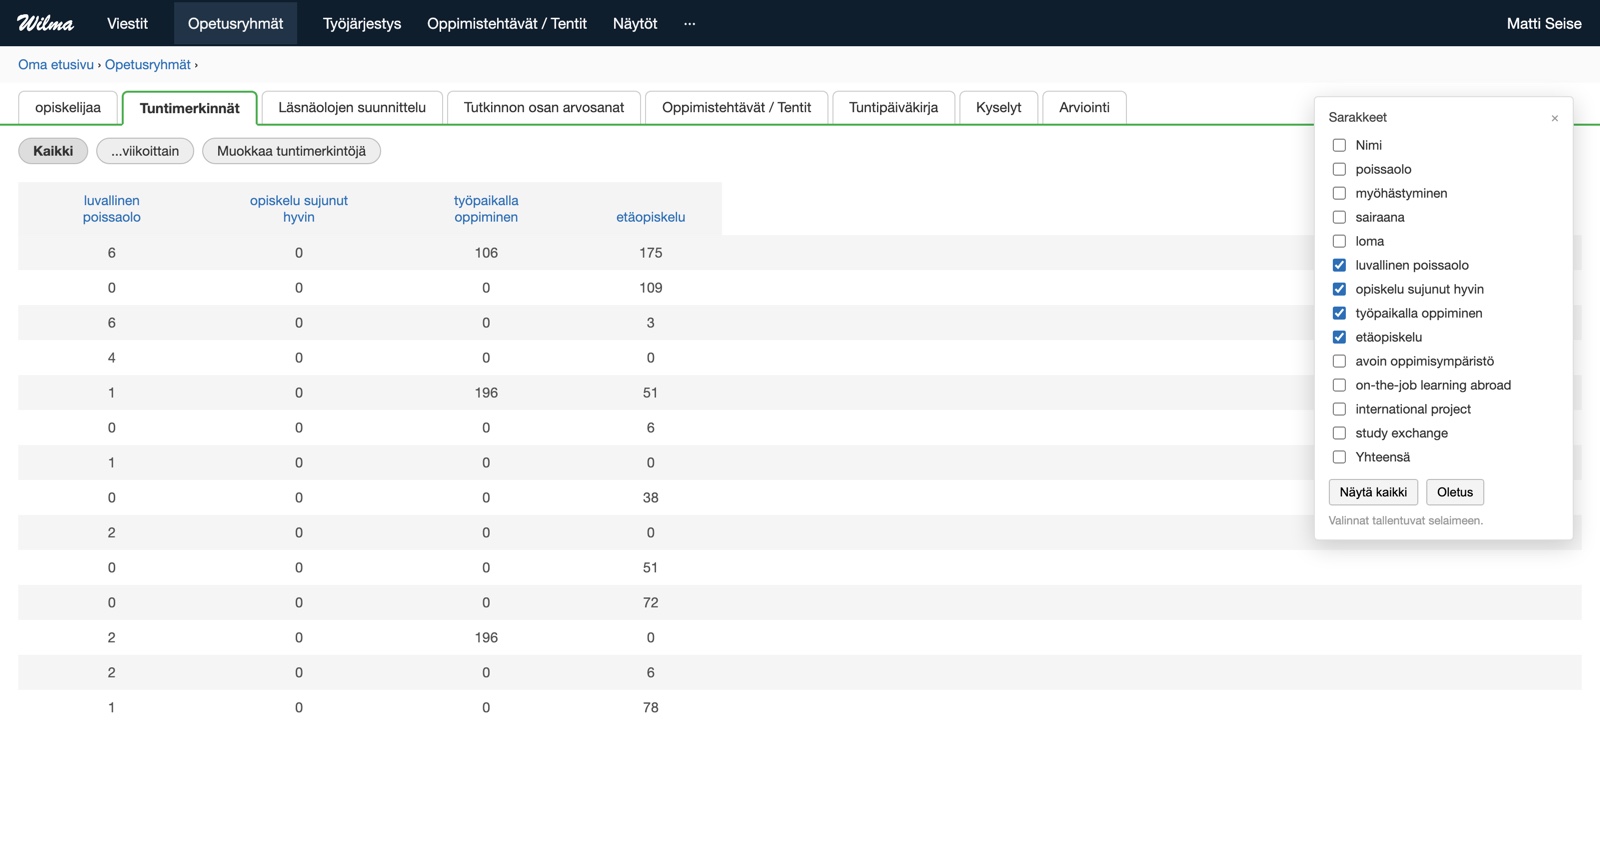Uncheck luvallinen poissaolo column
1600x860 pixels.
pyautogui.click(x=1339, y=265)
